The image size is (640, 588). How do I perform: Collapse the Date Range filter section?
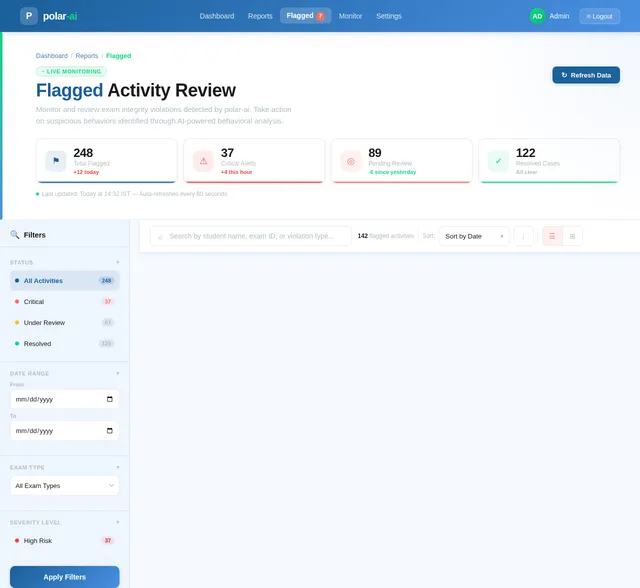[118, 373]
